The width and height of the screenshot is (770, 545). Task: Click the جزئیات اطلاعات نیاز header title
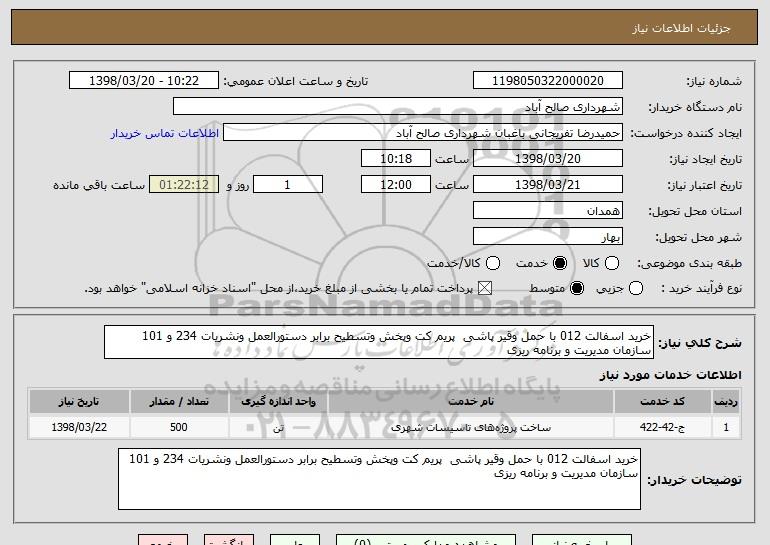click(681, 28)
